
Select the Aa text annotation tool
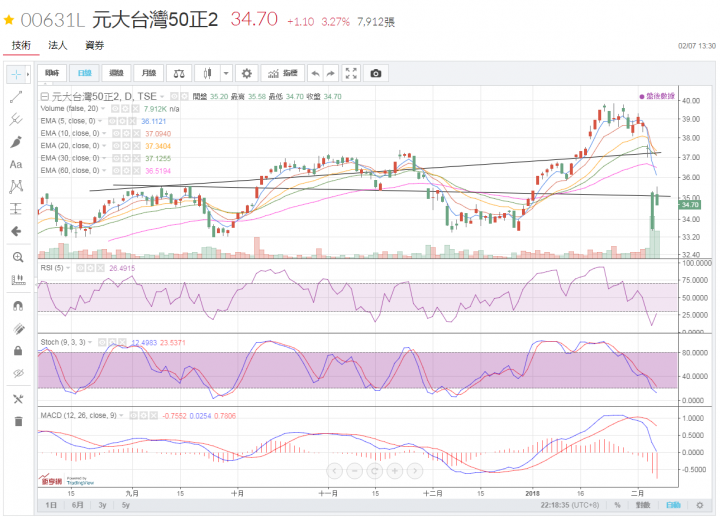[16, 164]
